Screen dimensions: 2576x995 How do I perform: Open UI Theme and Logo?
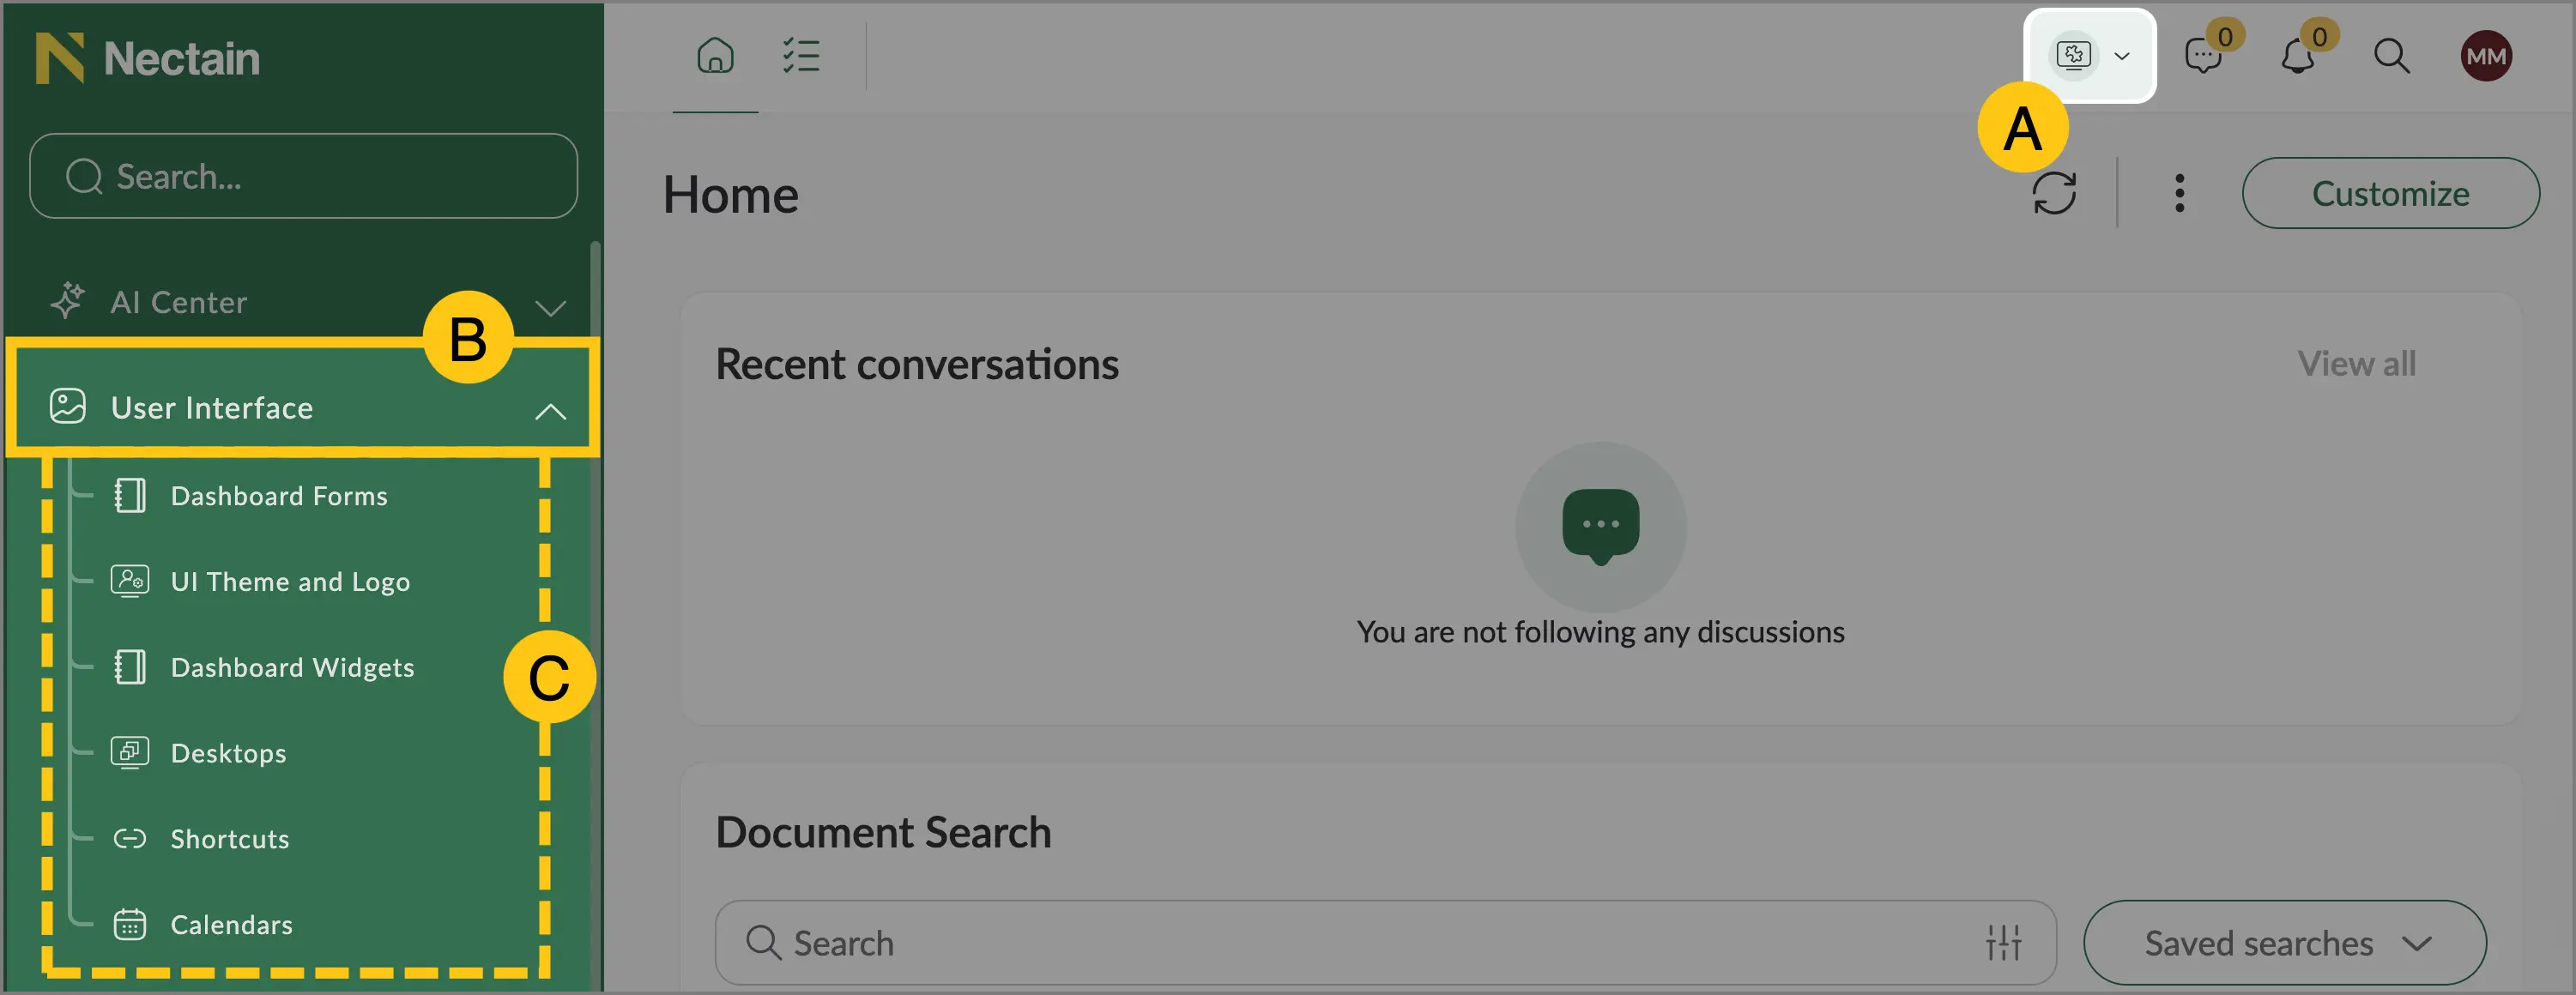[x=290, y=582]
